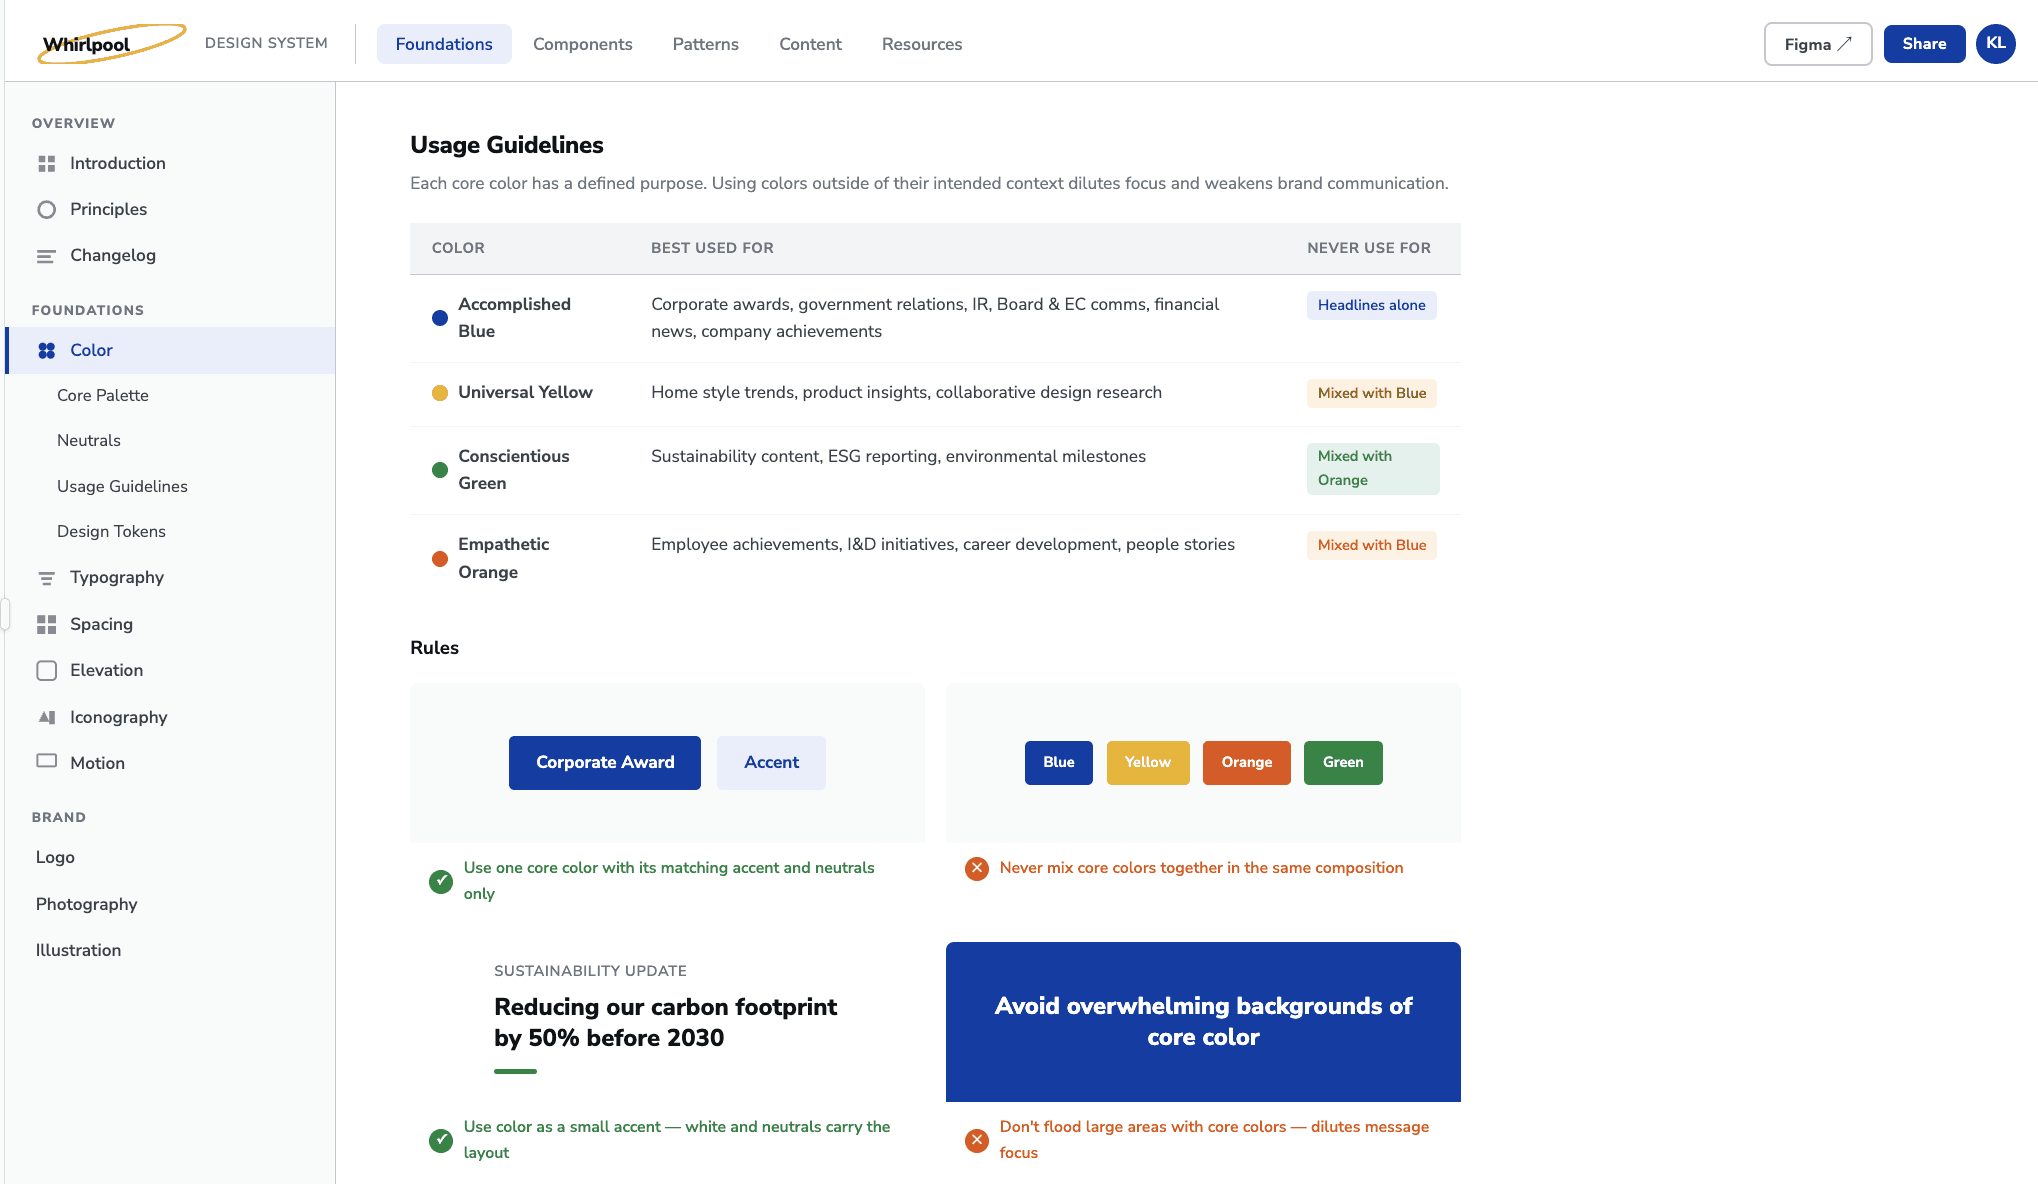This screenshot has height=1184, width=2038.
Task: Click the Spacing grid icon
Action: (46, 624)
